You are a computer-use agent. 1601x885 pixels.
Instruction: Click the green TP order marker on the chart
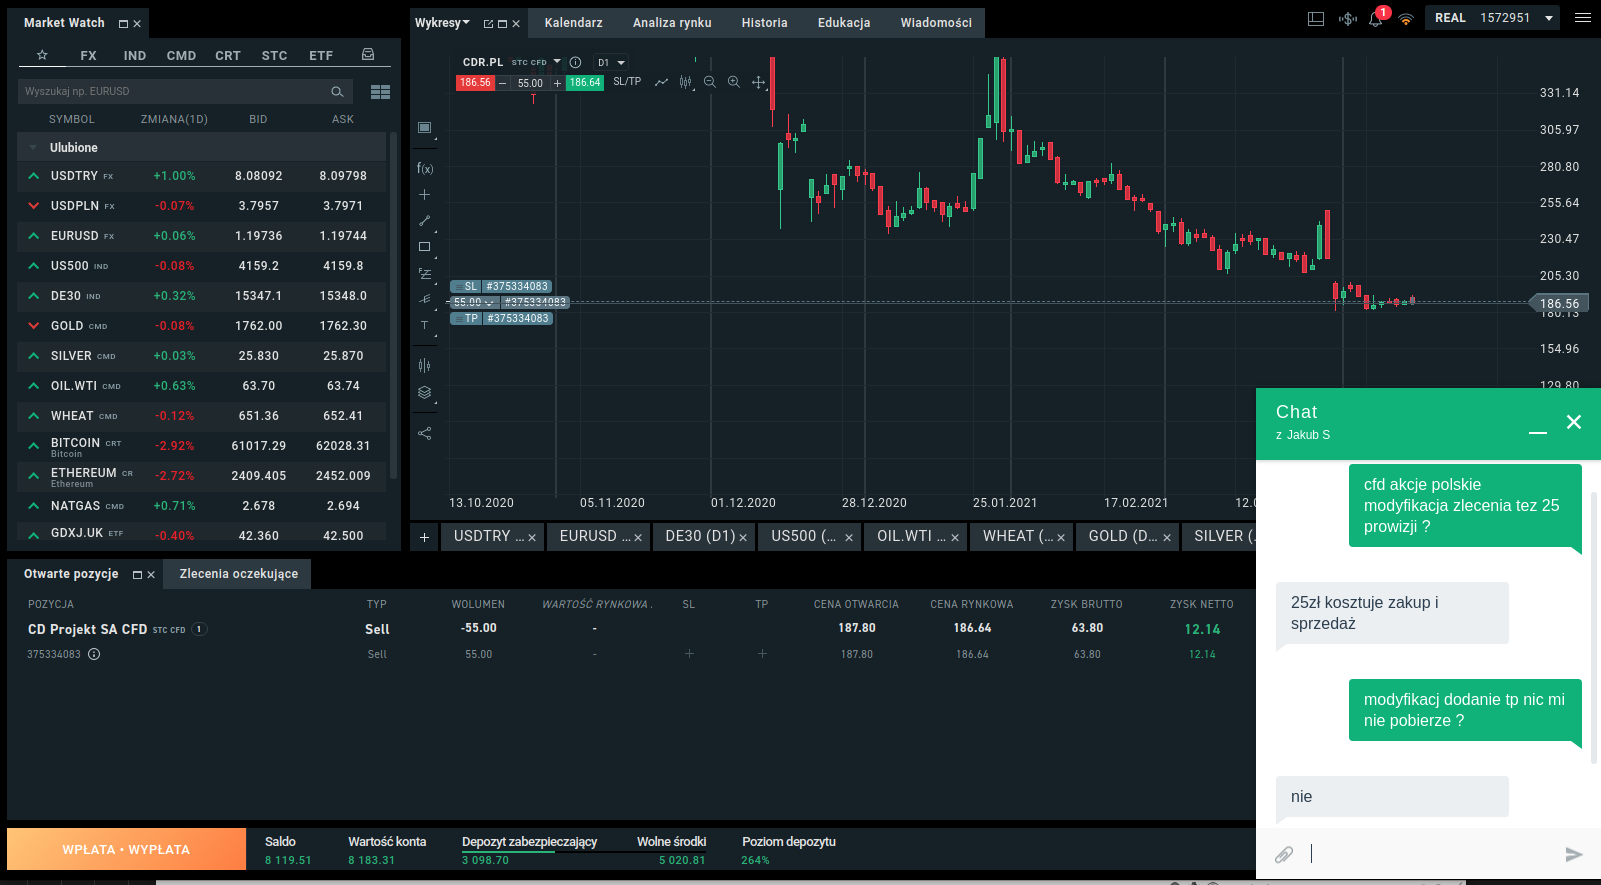502,319
